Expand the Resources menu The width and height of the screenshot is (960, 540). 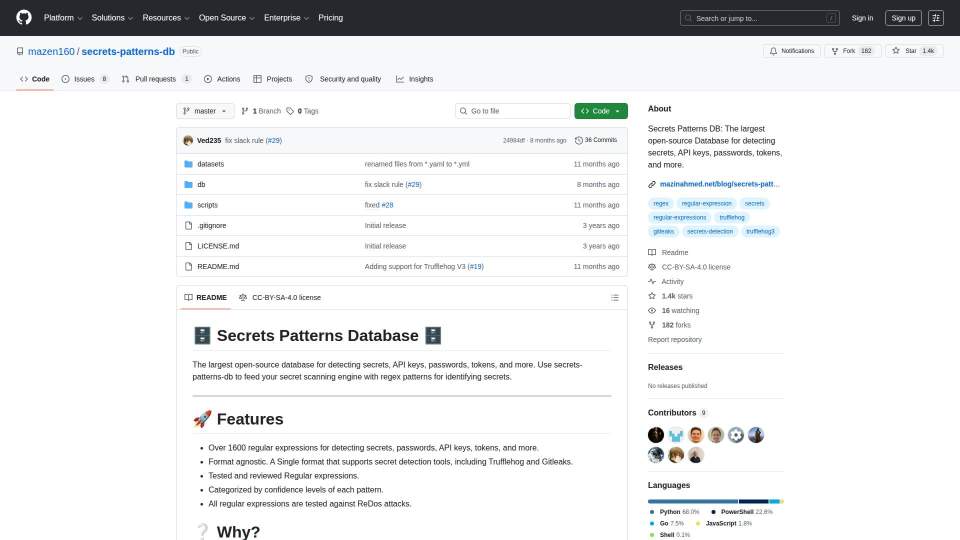(x=166, y=18)
